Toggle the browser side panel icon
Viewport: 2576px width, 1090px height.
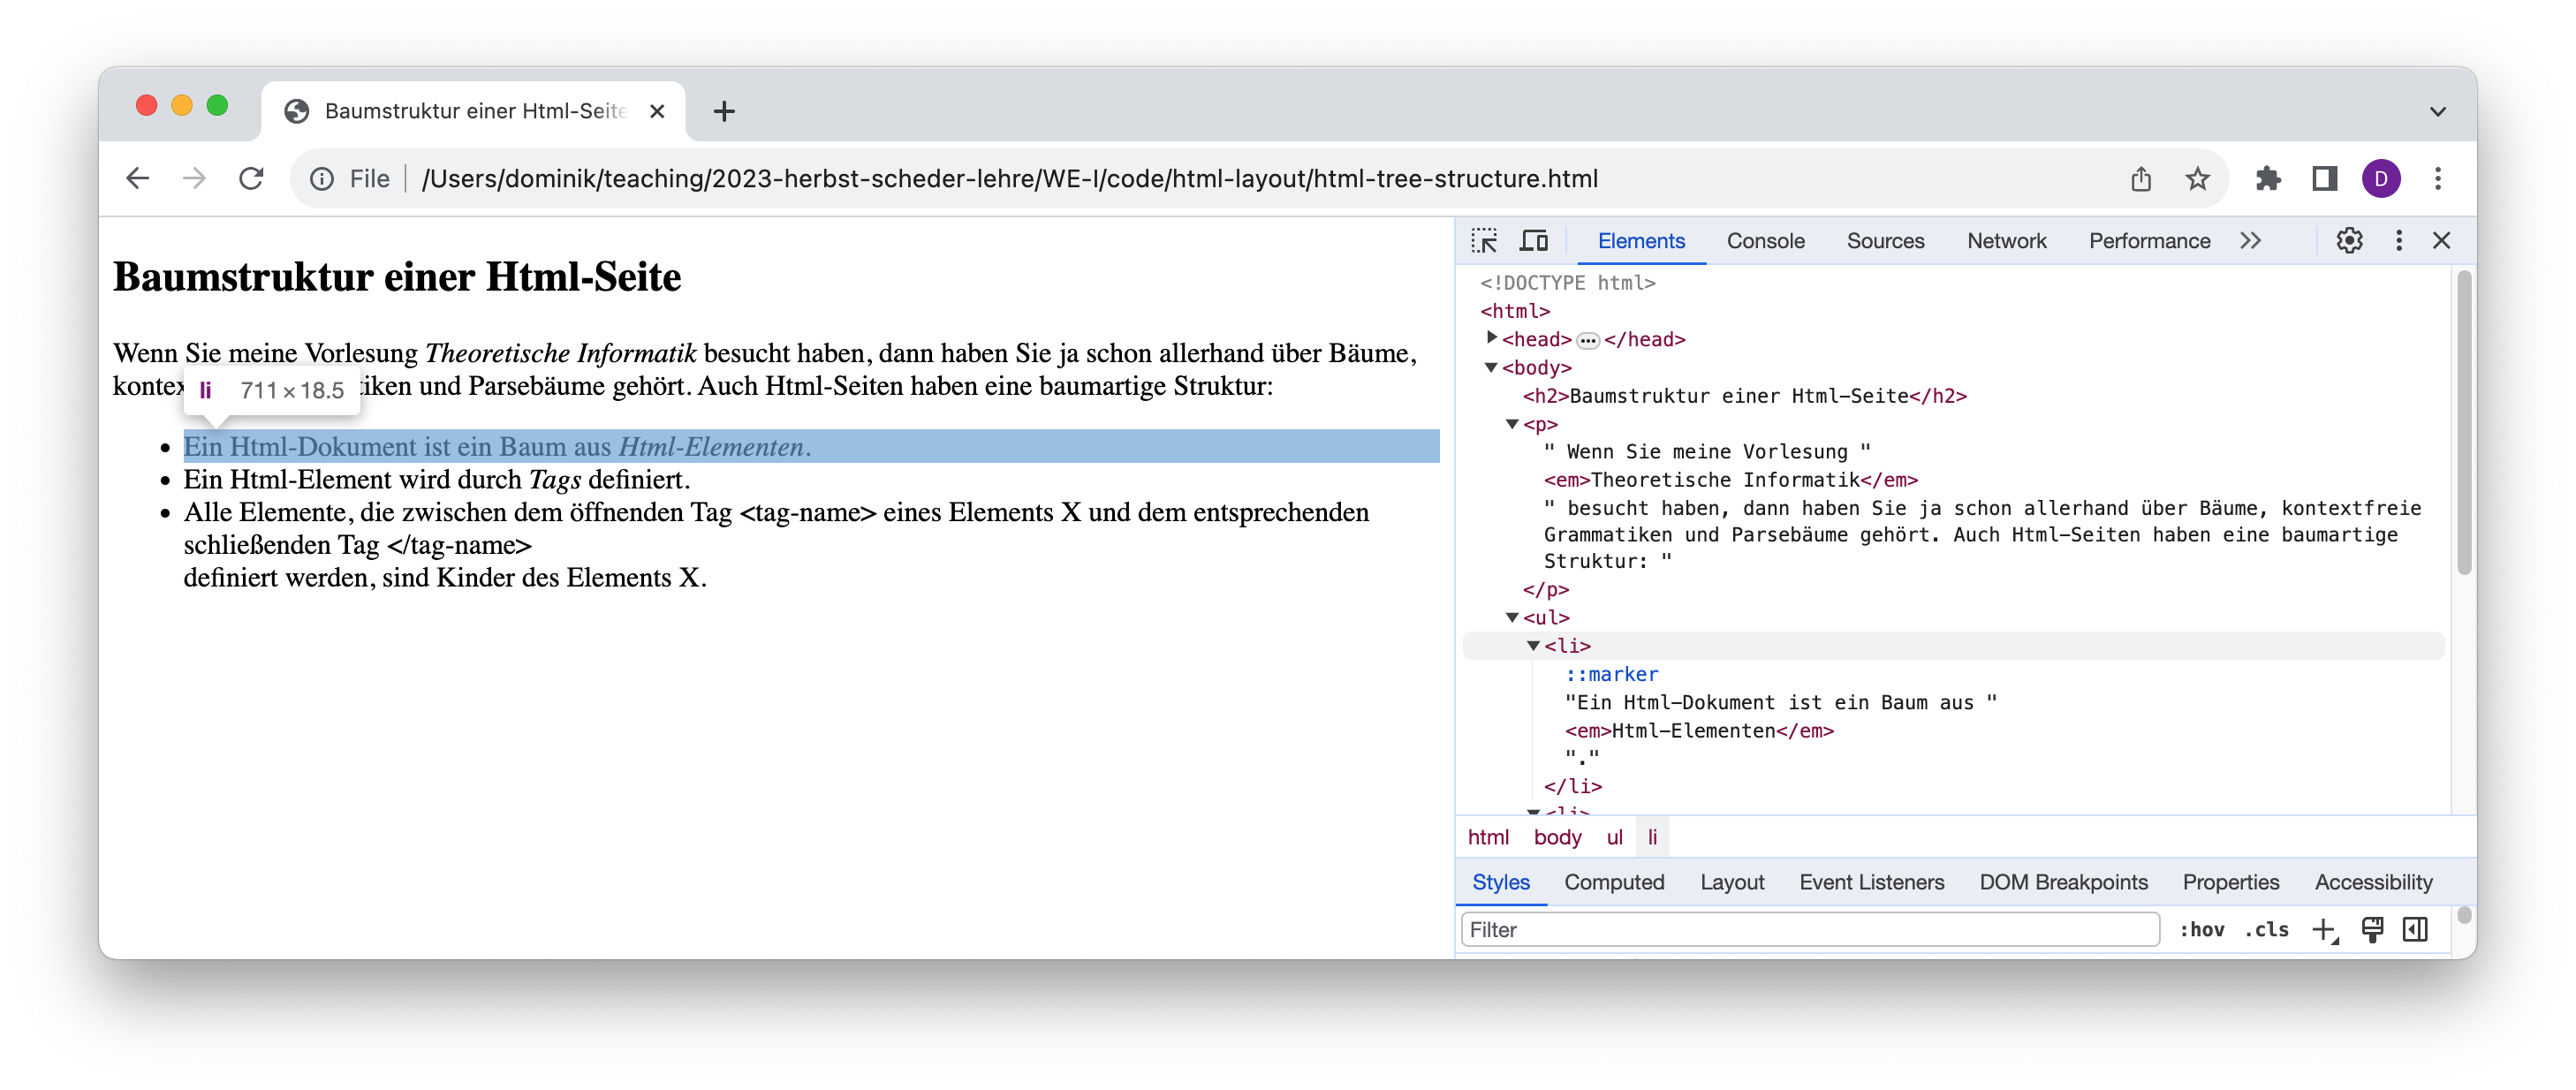coord(2324,179)
